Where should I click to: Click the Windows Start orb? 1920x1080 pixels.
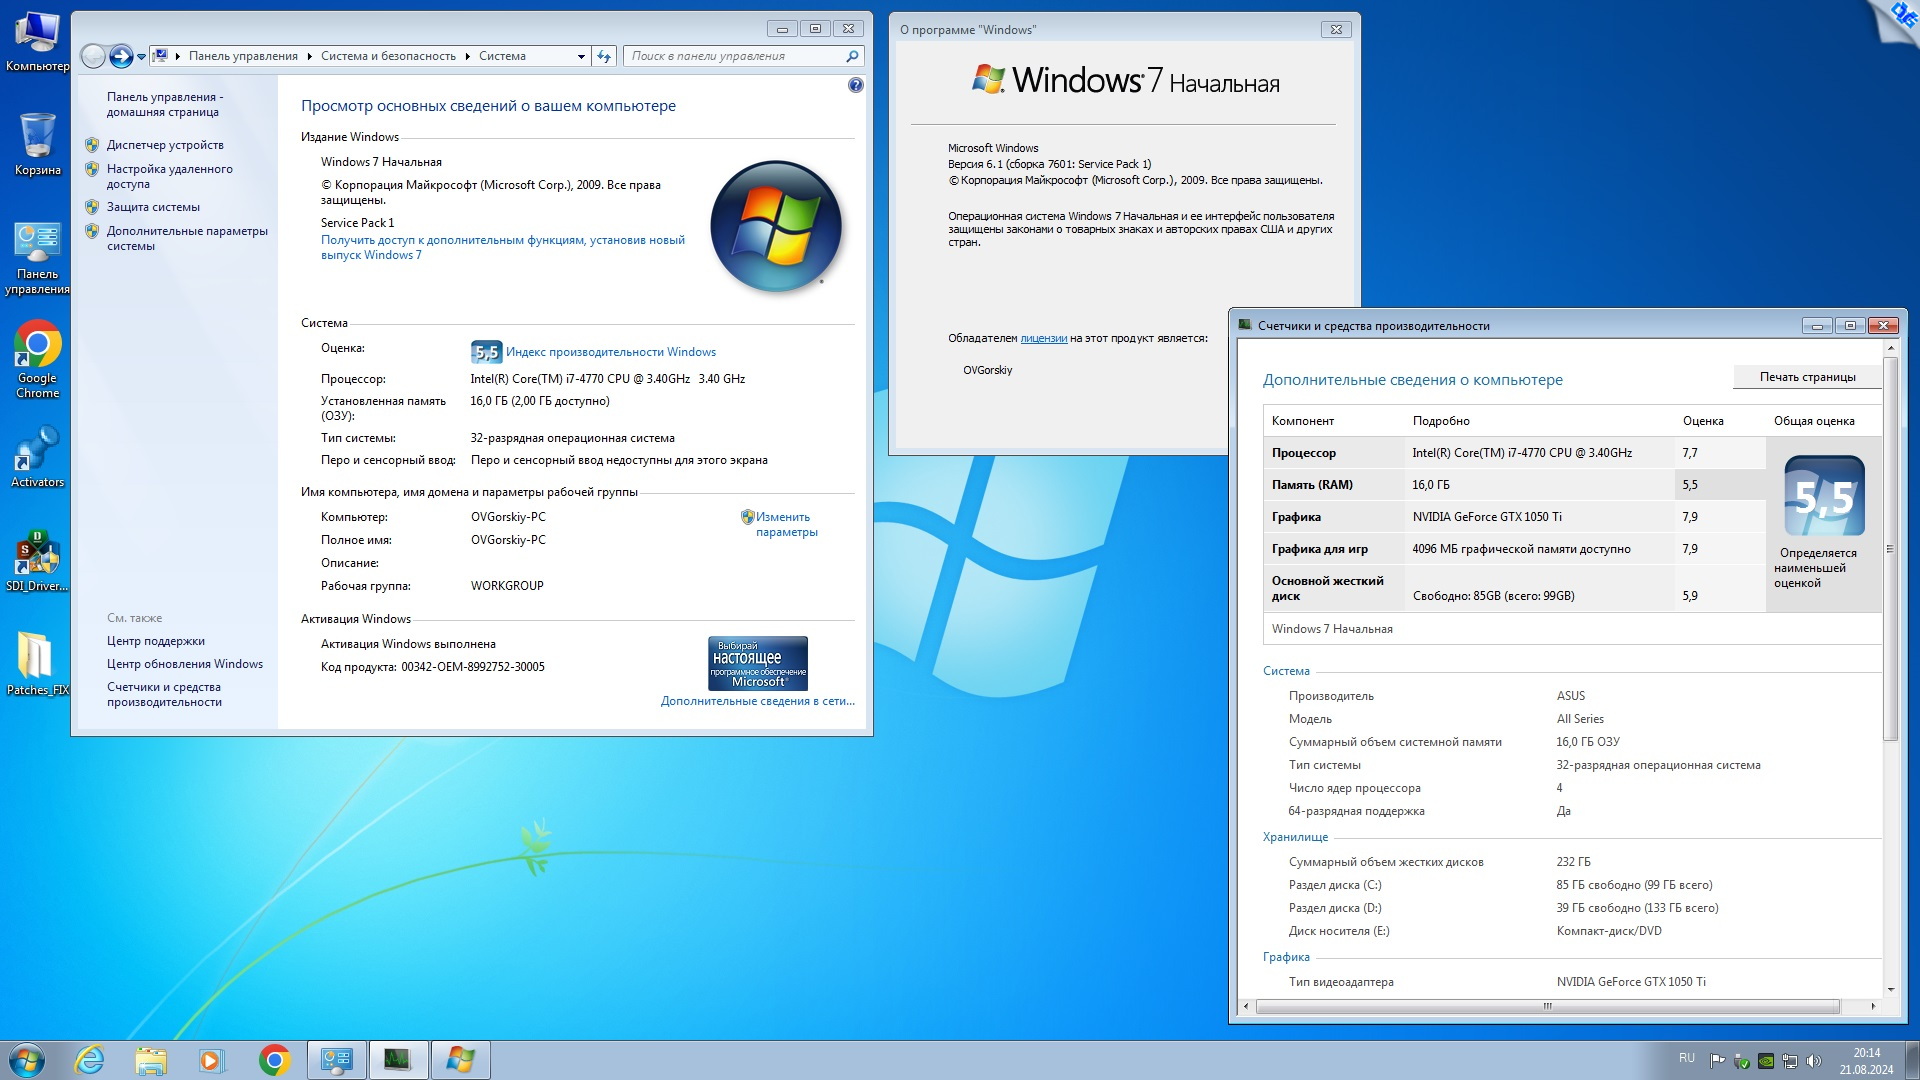coord(27,1060)
